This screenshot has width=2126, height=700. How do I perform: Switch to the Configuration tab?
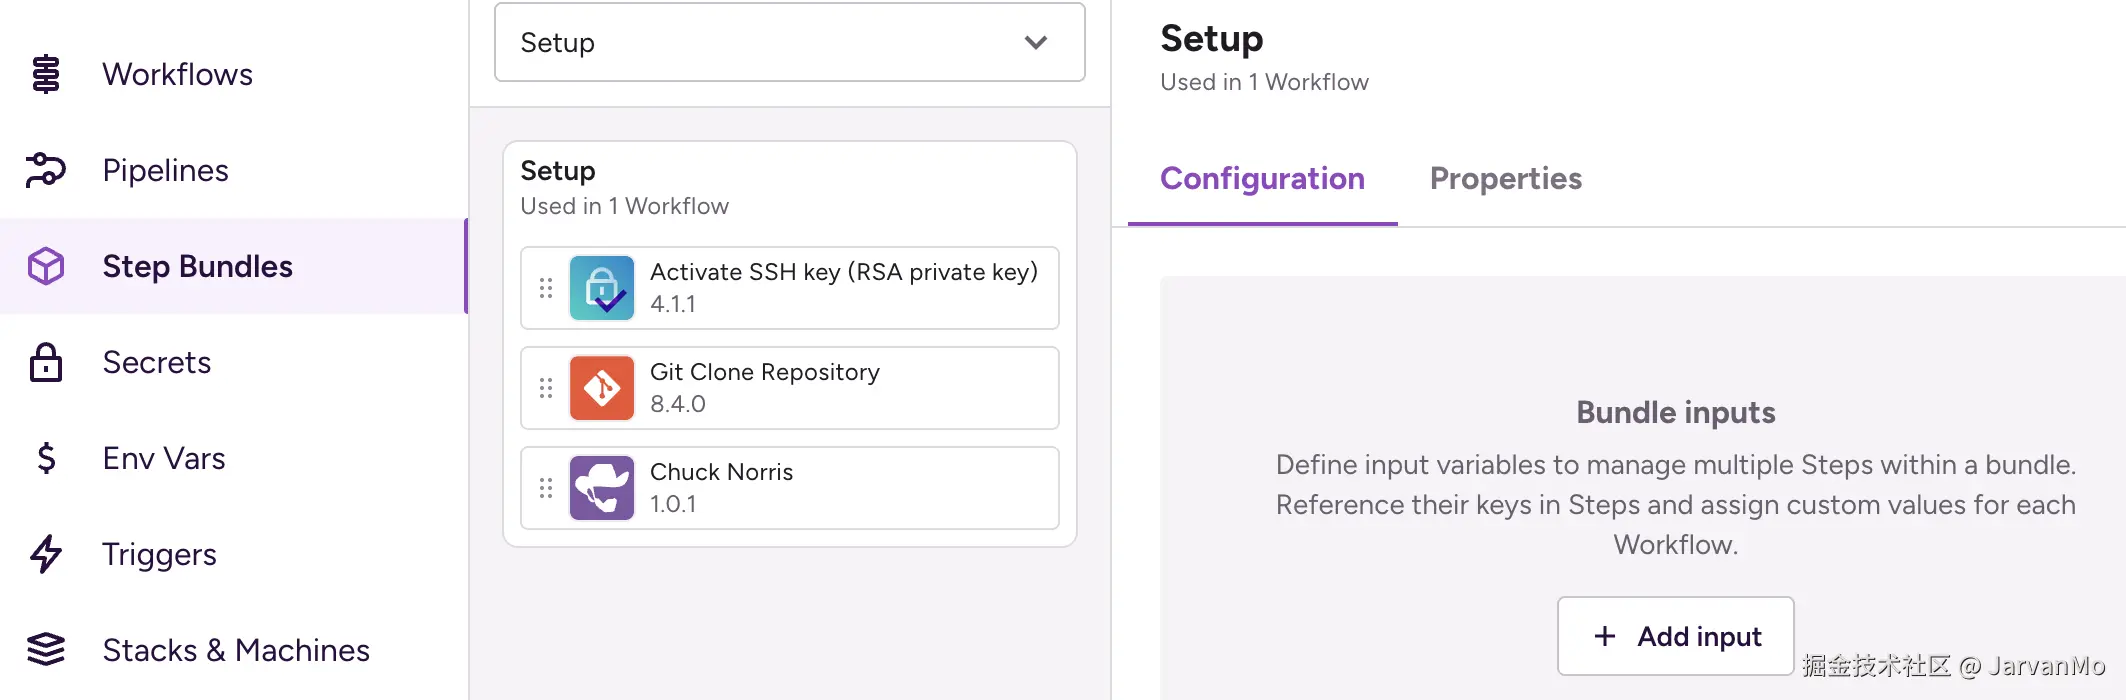pyautogui.click(x=1262, y=179)
